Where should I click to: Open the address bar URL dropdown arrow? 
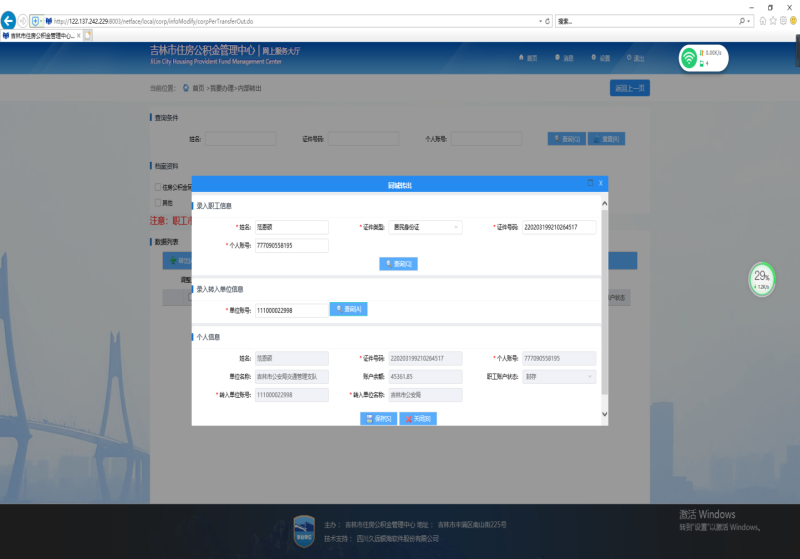541,20
